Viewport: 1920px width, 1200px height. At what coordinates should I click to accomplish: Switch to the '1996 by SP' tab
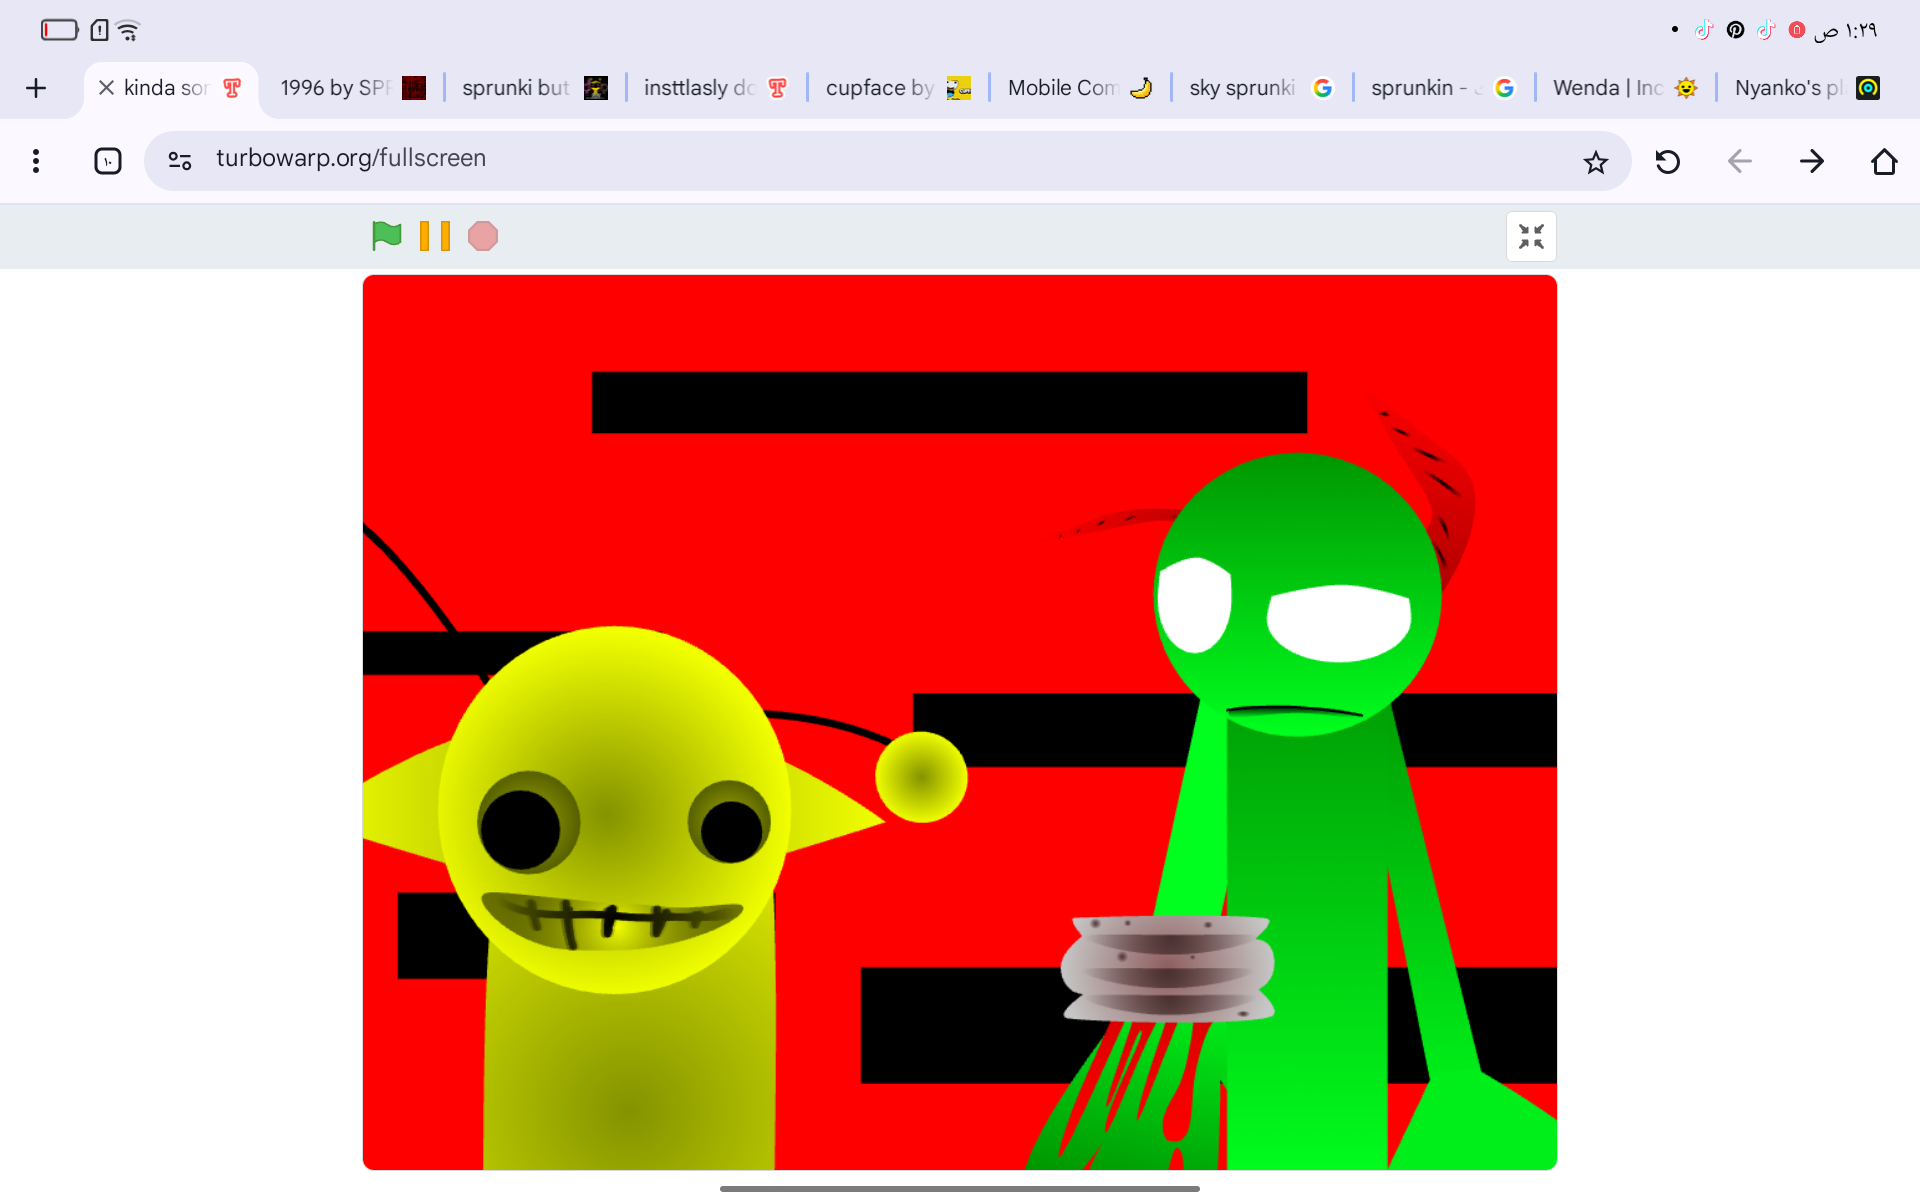(x=335, y=88)
